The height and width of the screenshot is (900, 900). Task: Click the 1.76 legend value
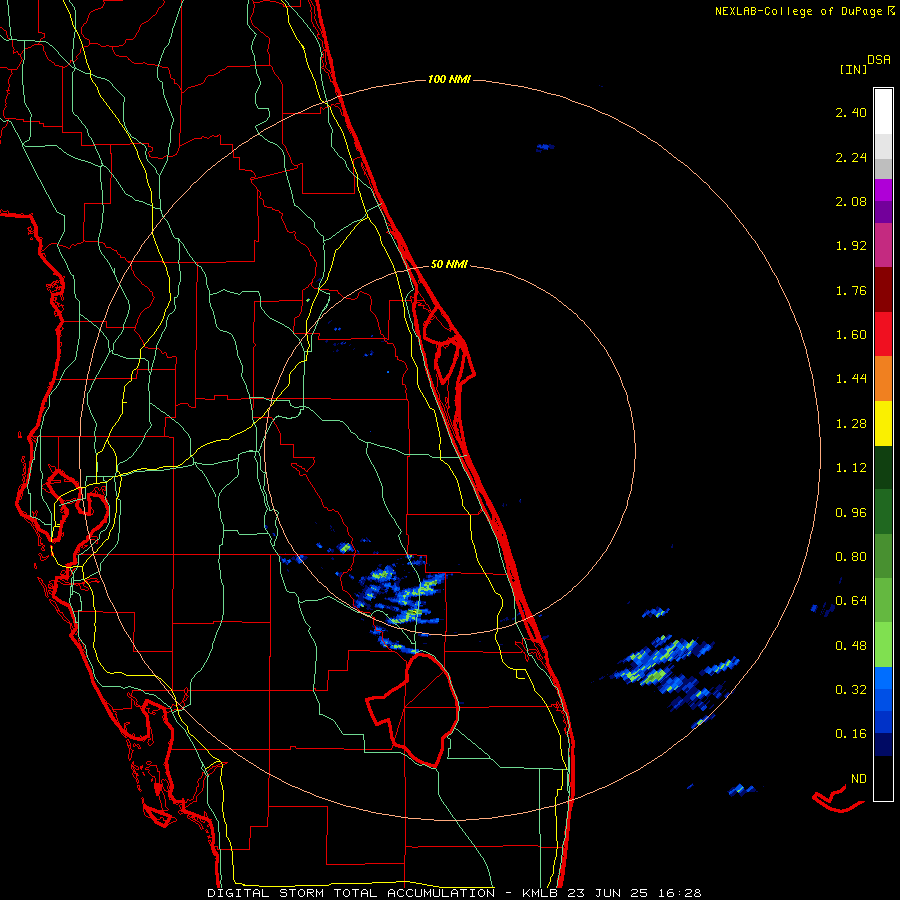click(x=851, y=290)
